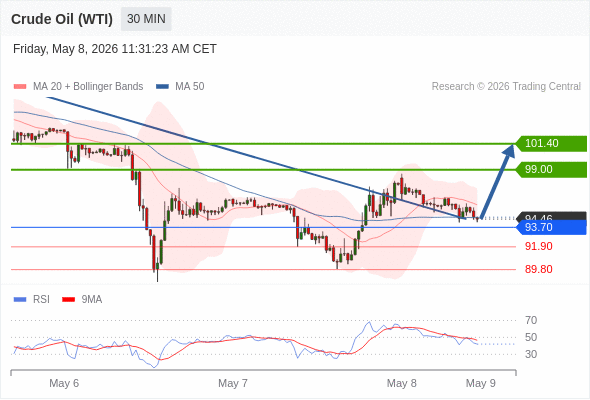Click the blue upward forecast arrow
590x400 pixels.
pyautogui.click(x=497, y=181)
